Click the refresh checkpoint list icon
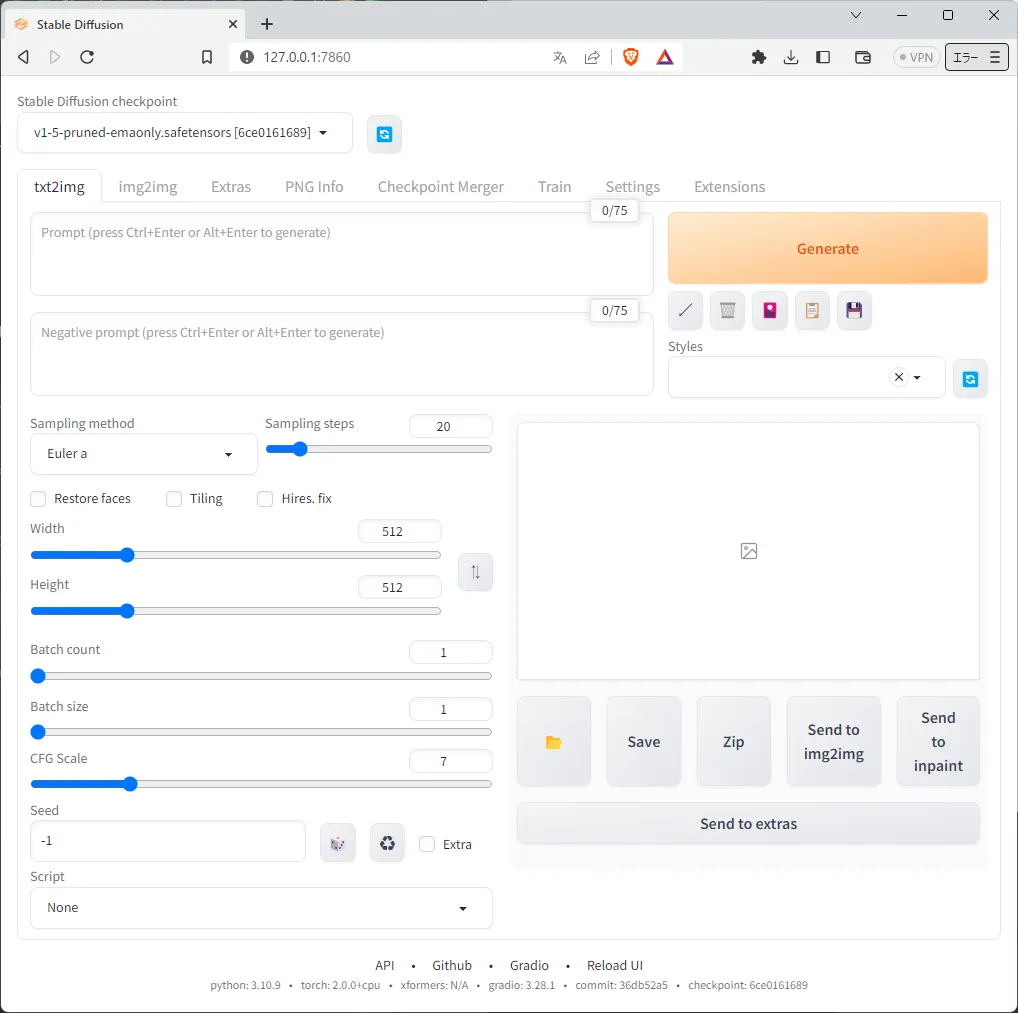 tap(384, 134)
